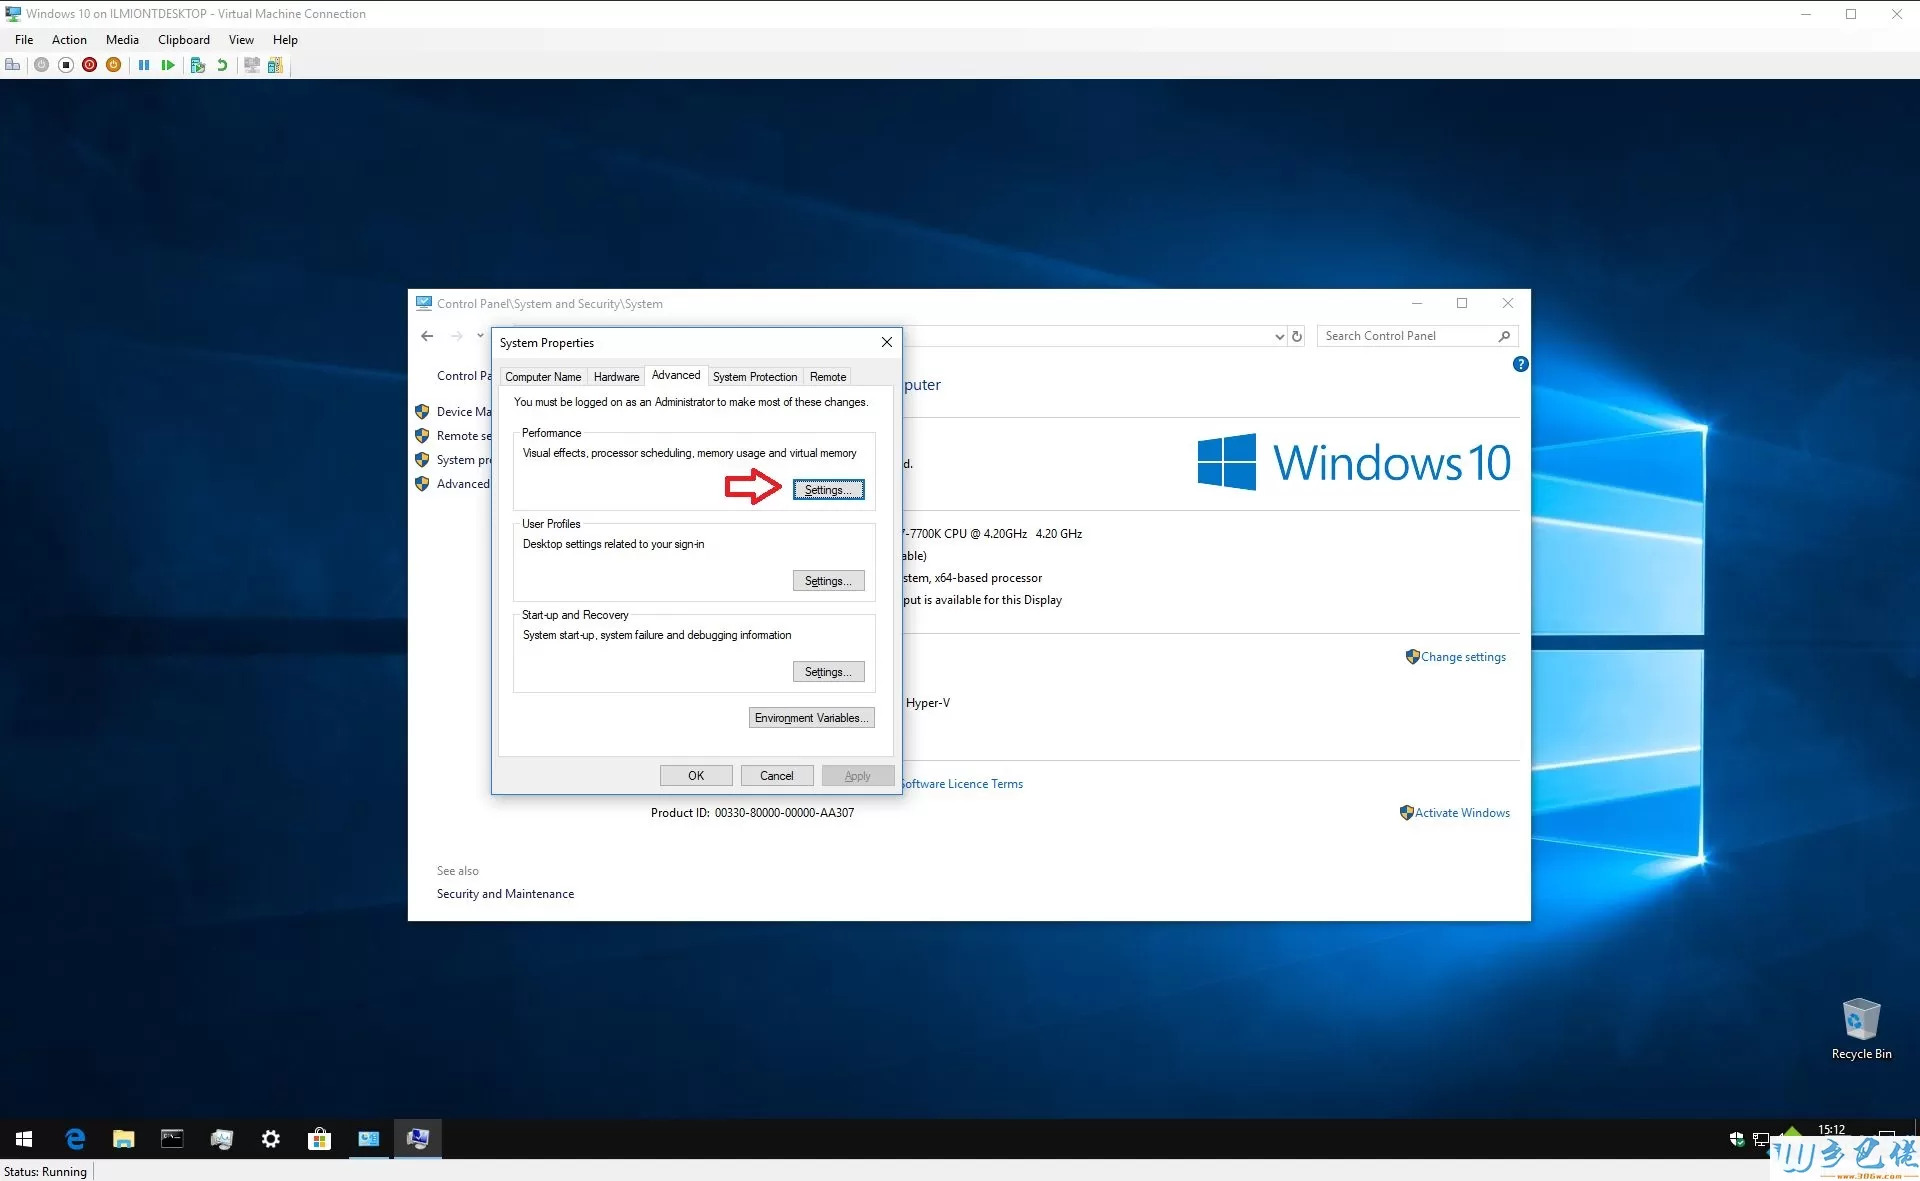
Task: Turn off the VM with the stop icon
Action: (66, 65)
